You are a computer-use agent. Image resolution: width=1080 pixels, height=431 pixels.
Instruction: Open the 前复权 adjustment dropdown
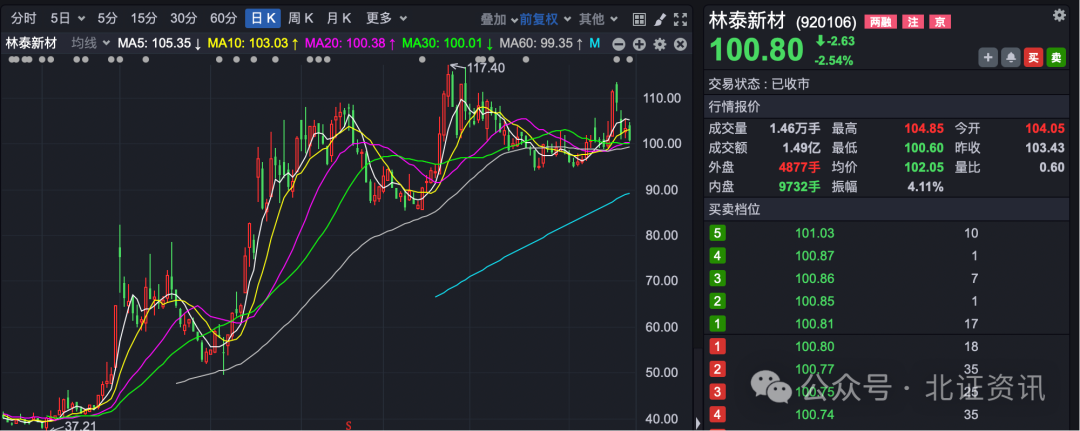tap(544, 19)
